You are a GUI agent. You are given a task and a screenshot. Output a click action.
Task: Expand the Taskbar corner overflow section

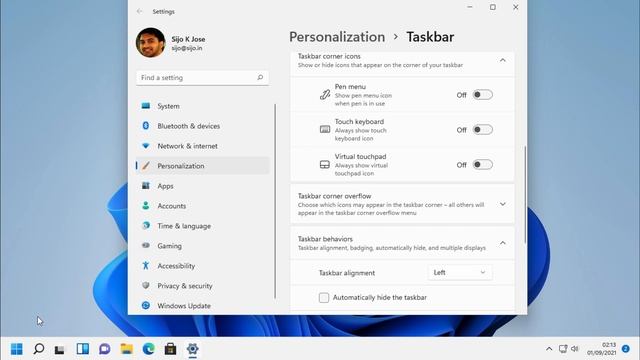coord(503,204)
